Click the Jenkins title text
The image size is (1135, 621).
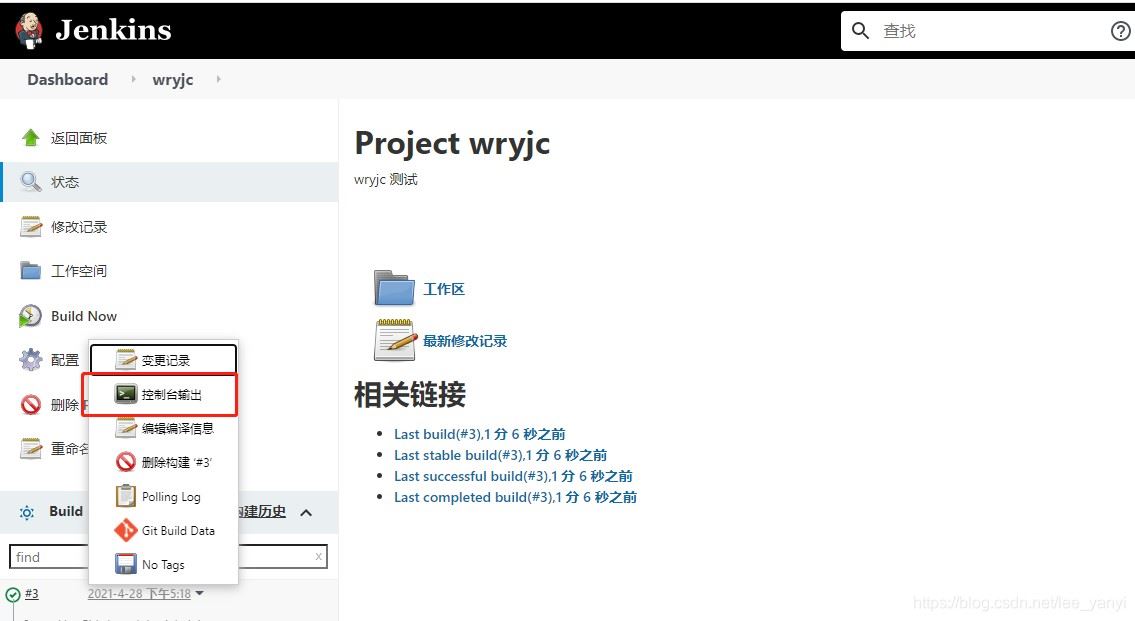pos(114,30)
